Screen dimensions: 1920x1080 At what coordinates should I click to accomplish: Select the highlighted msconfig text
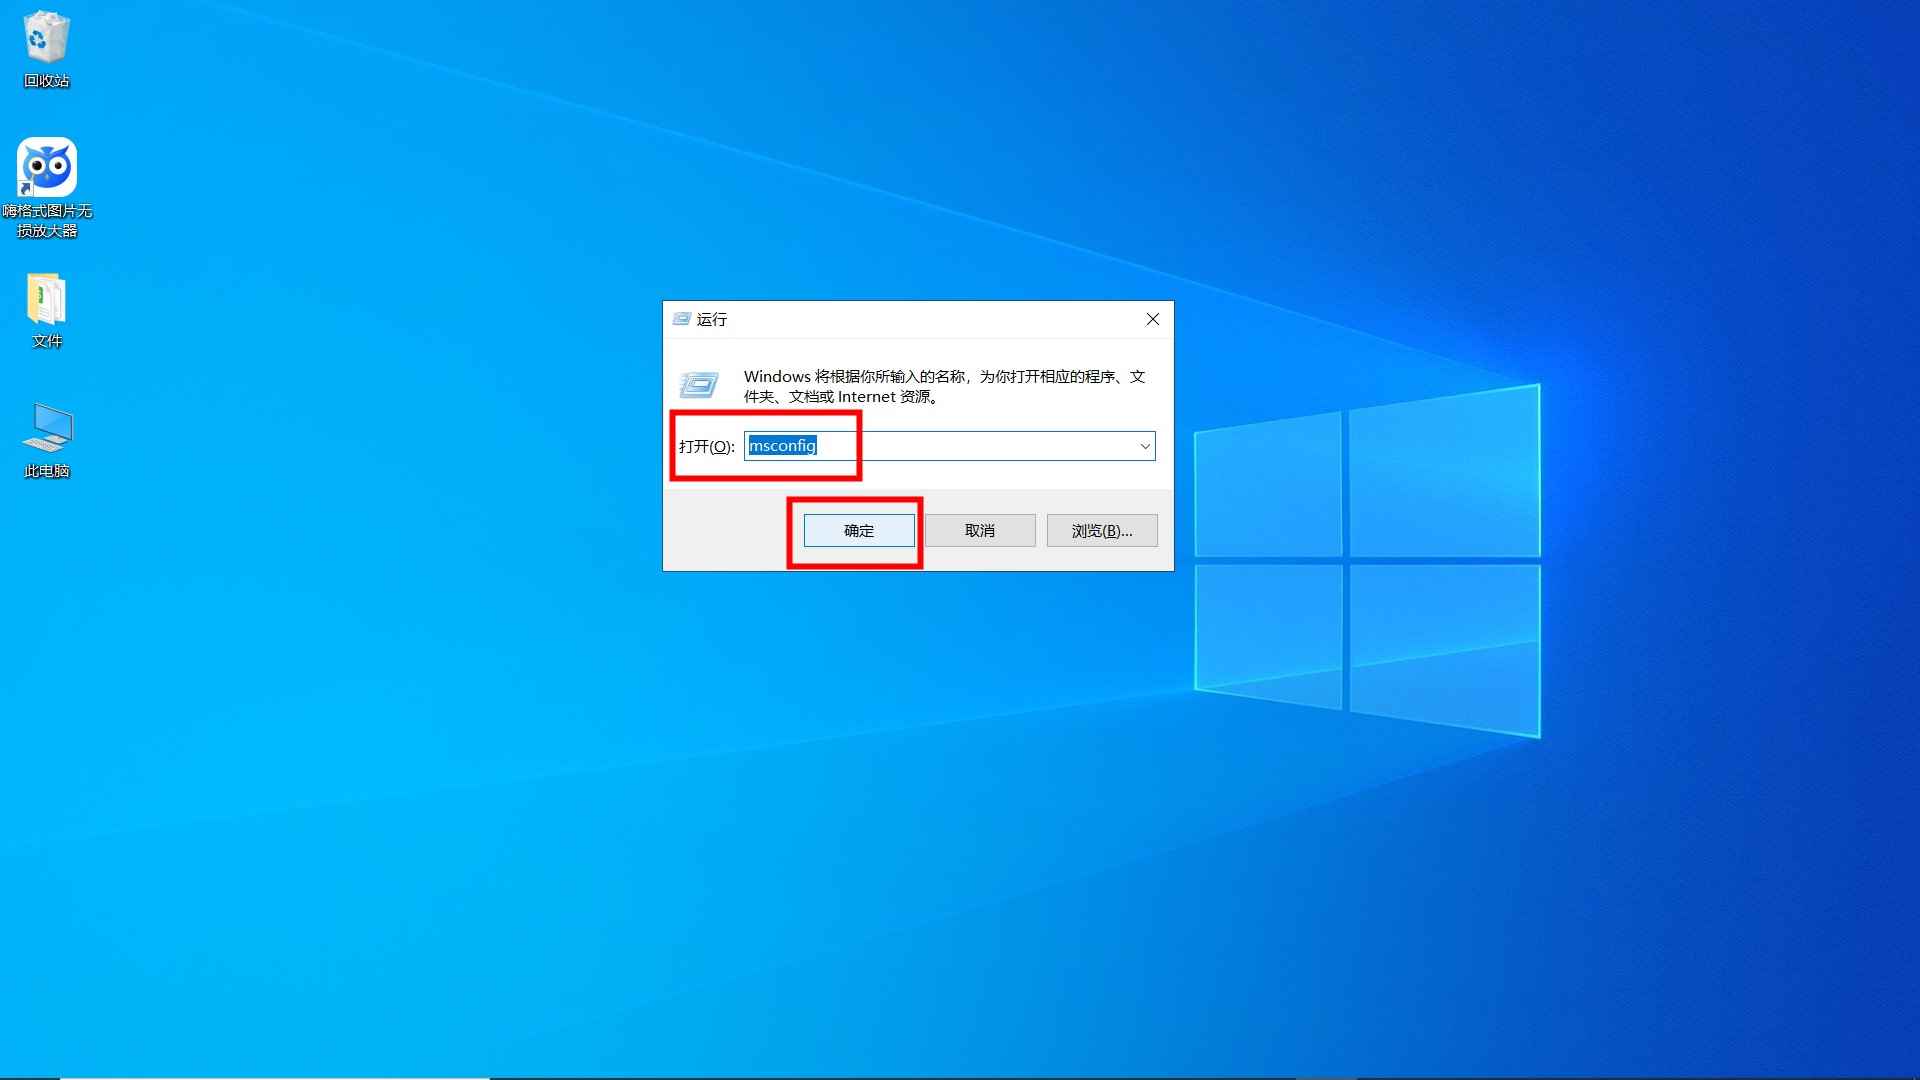click(784, 446)
